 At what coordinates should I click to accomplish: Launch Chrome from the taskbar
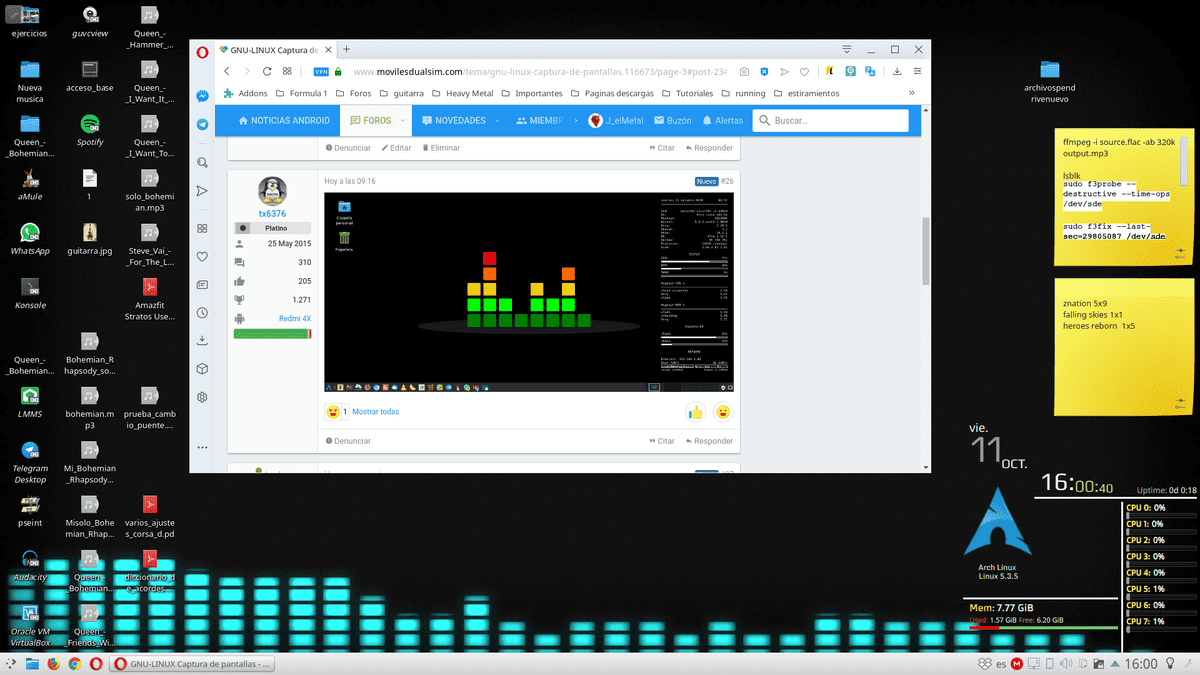click(74, 664)
